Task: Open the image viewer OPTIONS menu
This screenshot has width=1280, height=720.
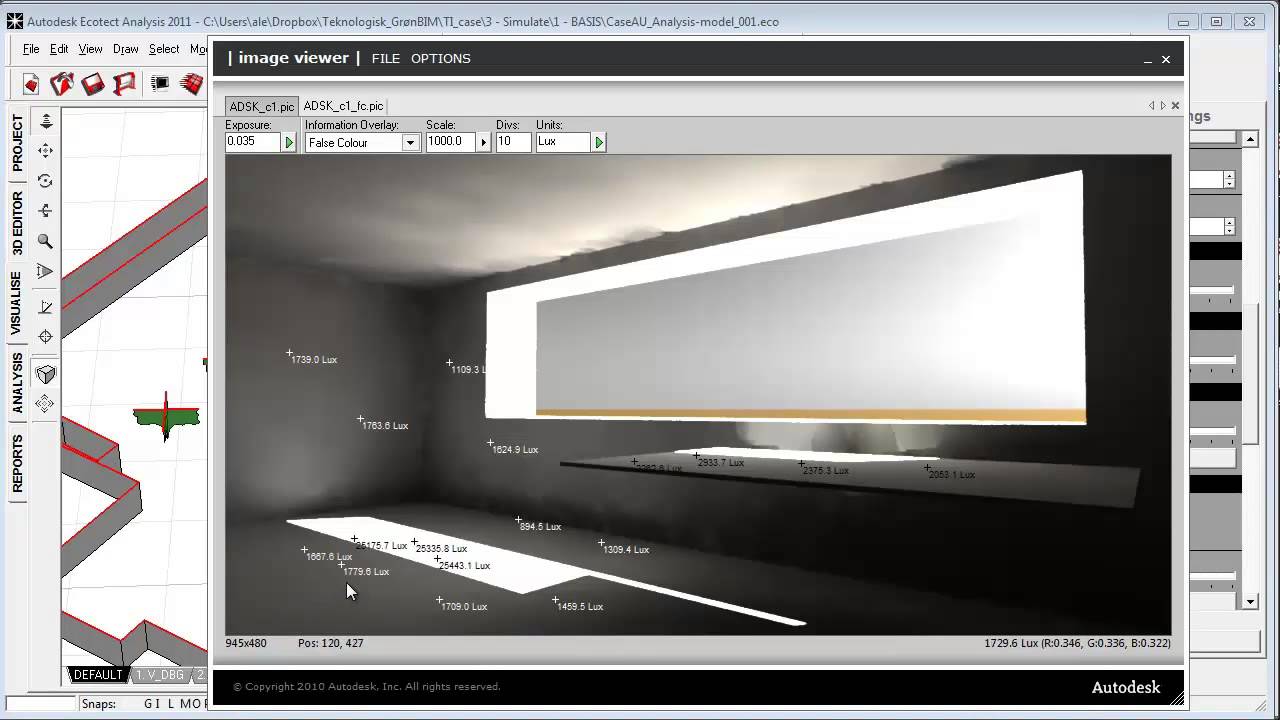Action: coord(440,58)
